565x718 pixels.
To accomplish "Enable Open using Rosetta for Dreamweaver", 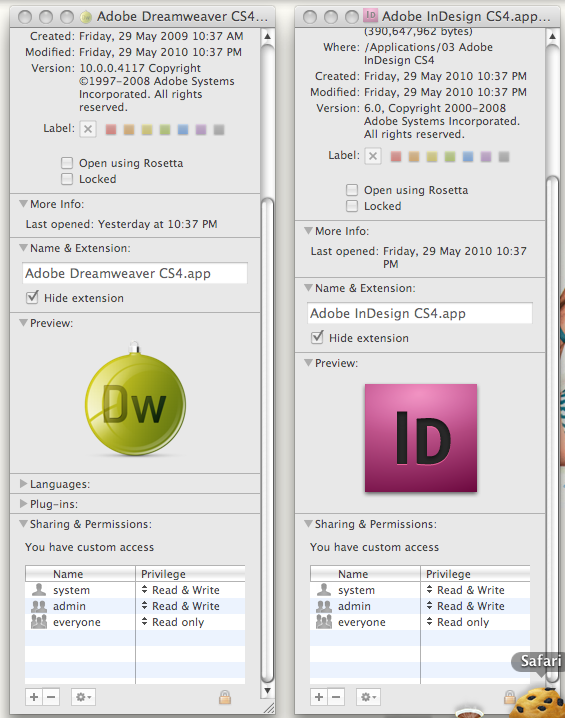I will tap(67, 163).
